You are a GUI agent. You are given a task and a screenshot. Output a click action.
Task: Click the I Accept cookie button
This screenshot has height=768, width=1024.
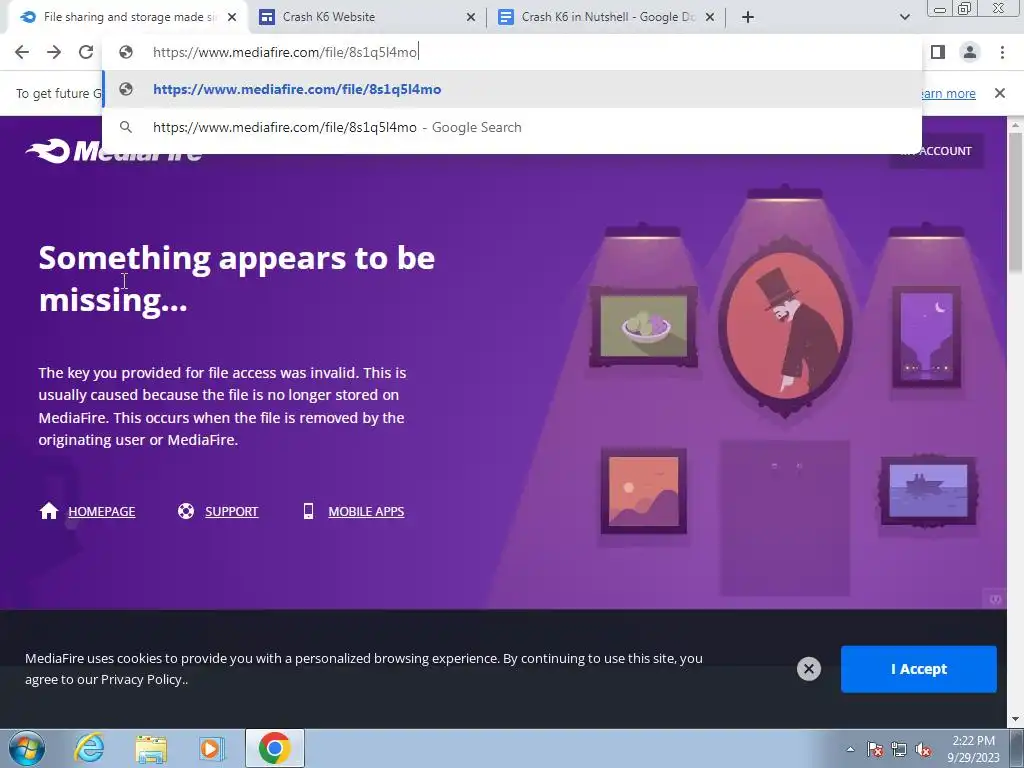coord(918,669)
